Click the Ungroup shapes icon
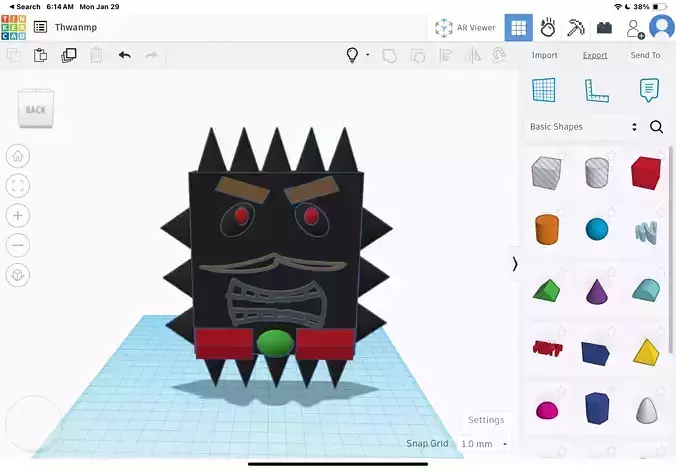The image size is (676, 470). tap(417, 56)
